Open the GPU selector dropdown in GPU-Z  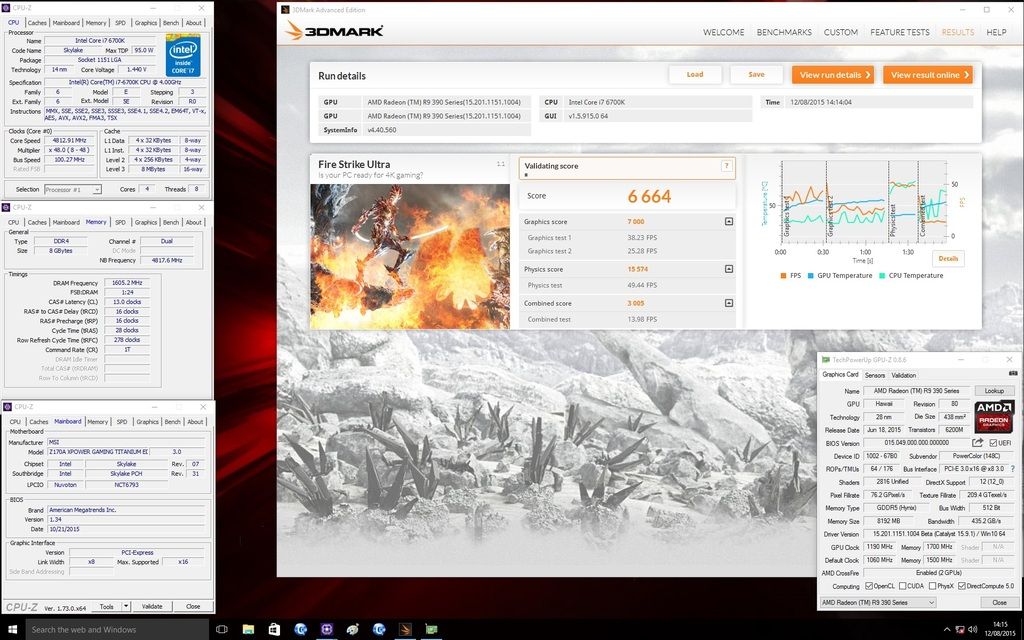(878, 602)
